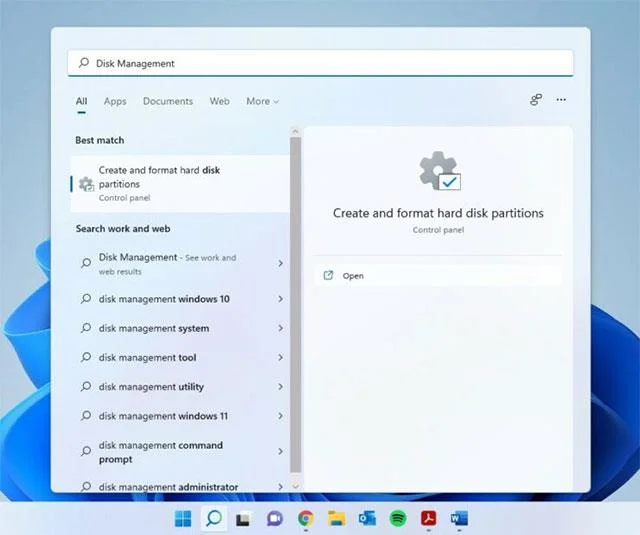
Task: Click the 'Best match' heading
Action: [100, 140]
